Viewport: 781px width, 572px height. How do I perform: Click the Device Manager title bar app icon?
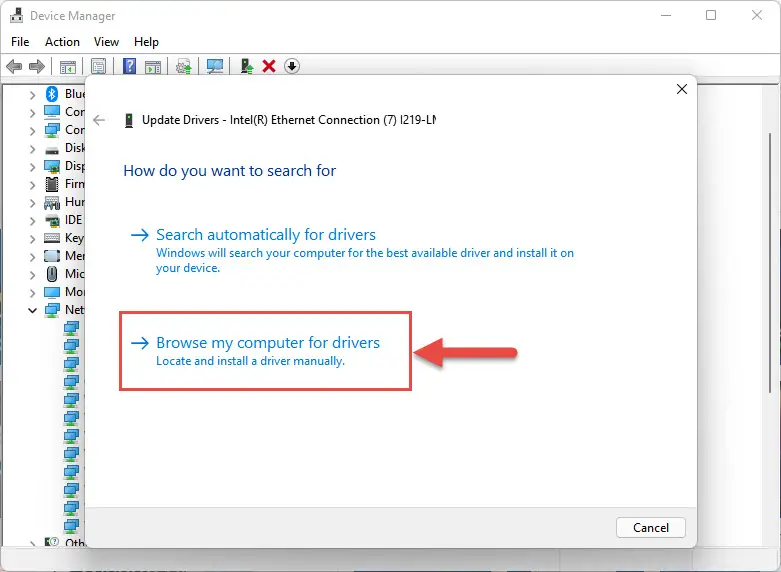(16, 15)
